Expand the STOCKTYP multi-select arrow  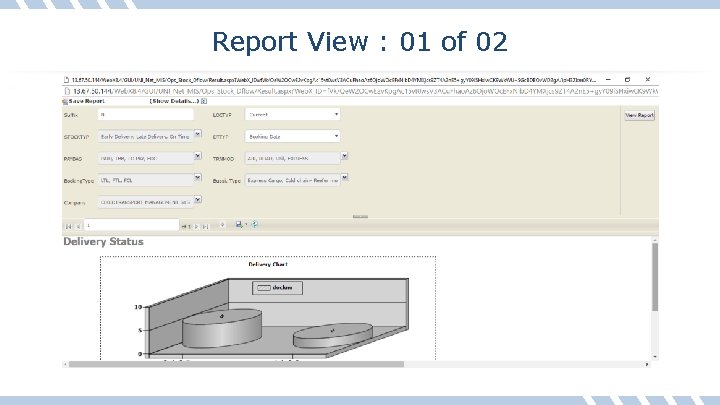coord(197,134)
